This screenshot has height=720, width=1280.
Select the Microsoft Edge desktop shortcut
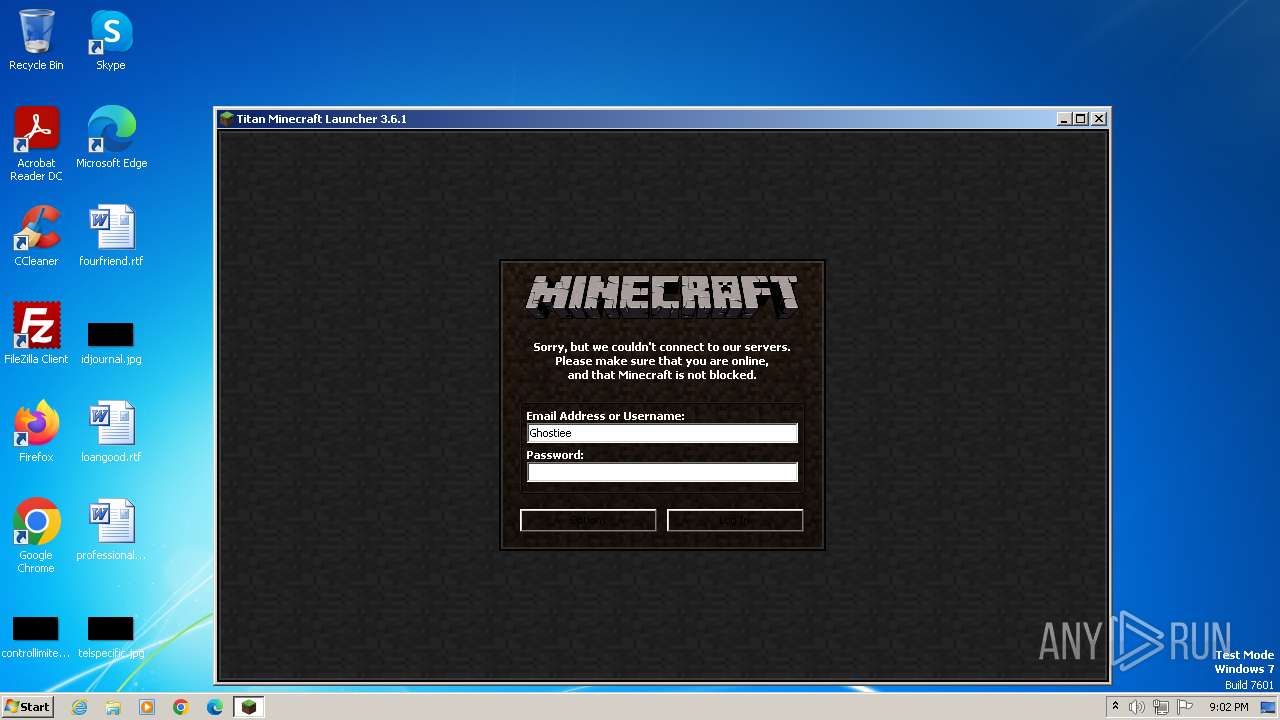(x=111, y=138)
